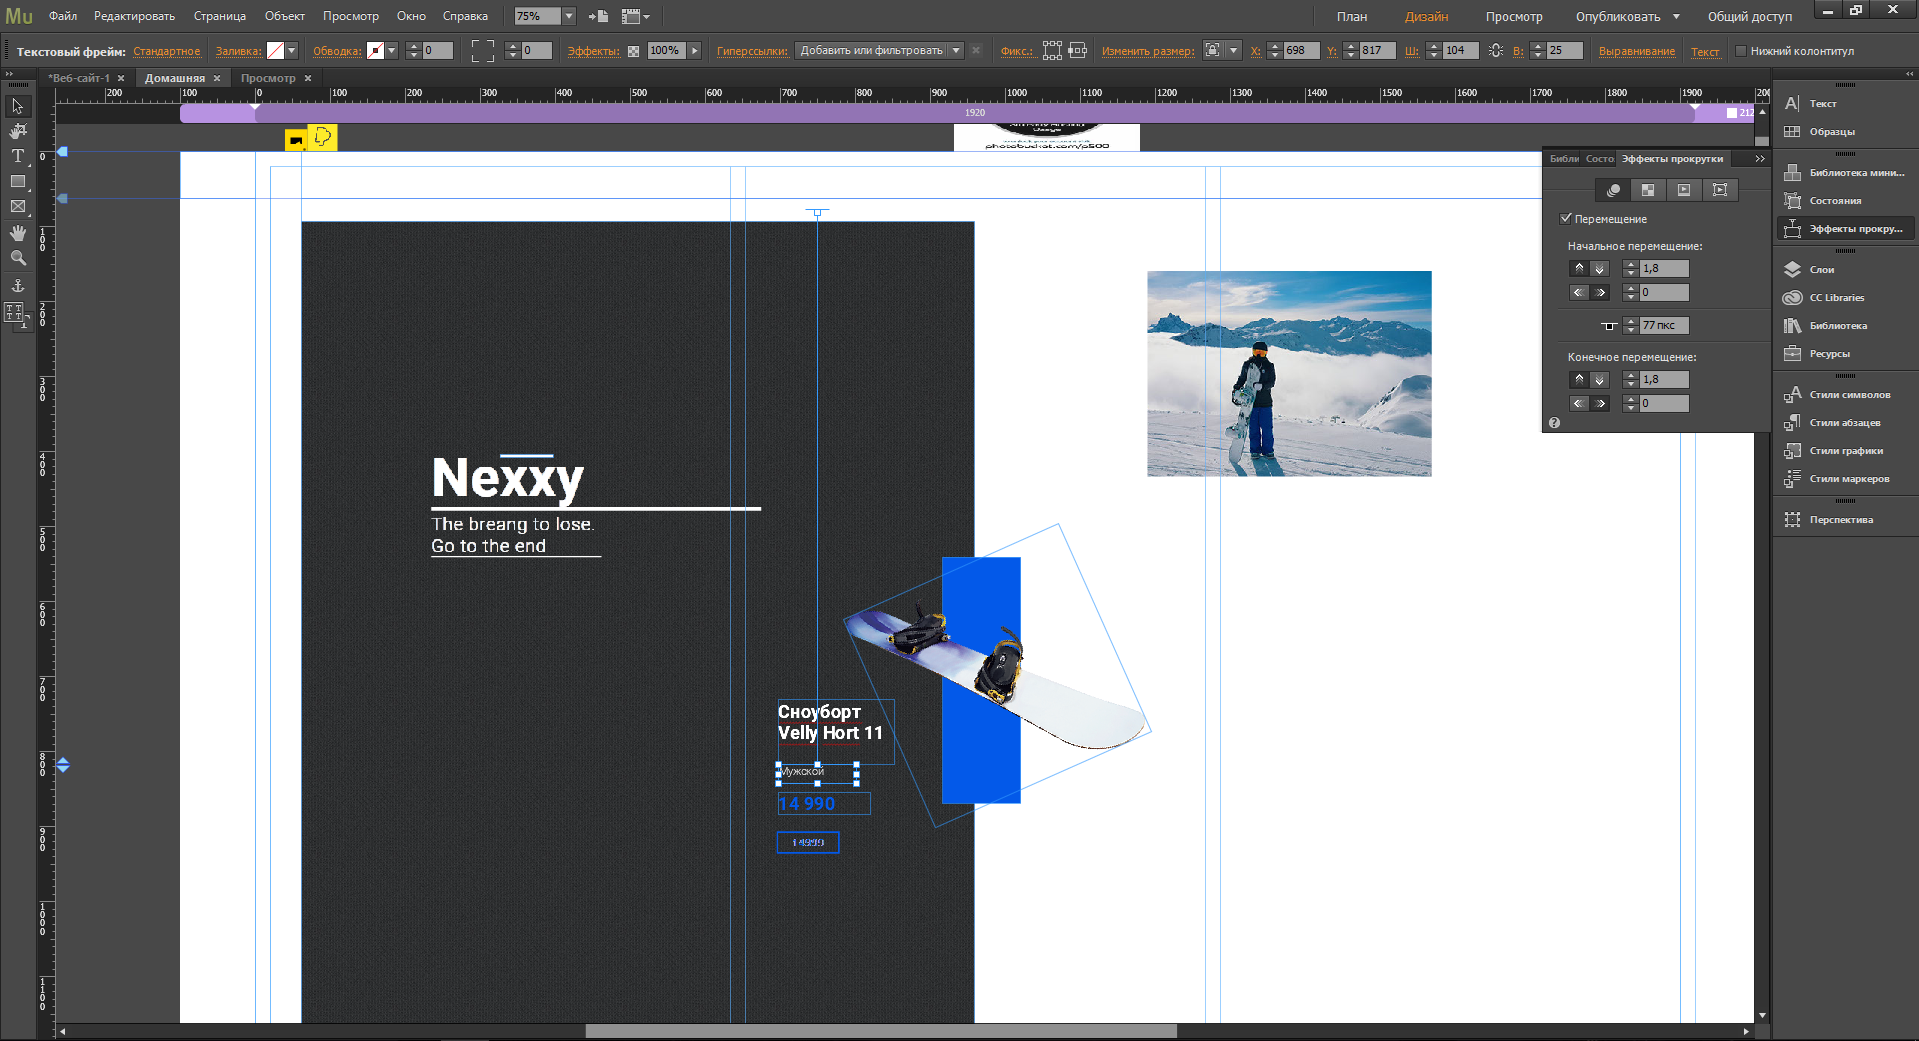Set final motion direction to left
Image resolution: width=1919 pixels, height=1041 pixels.
click(x=1579, y=403)
